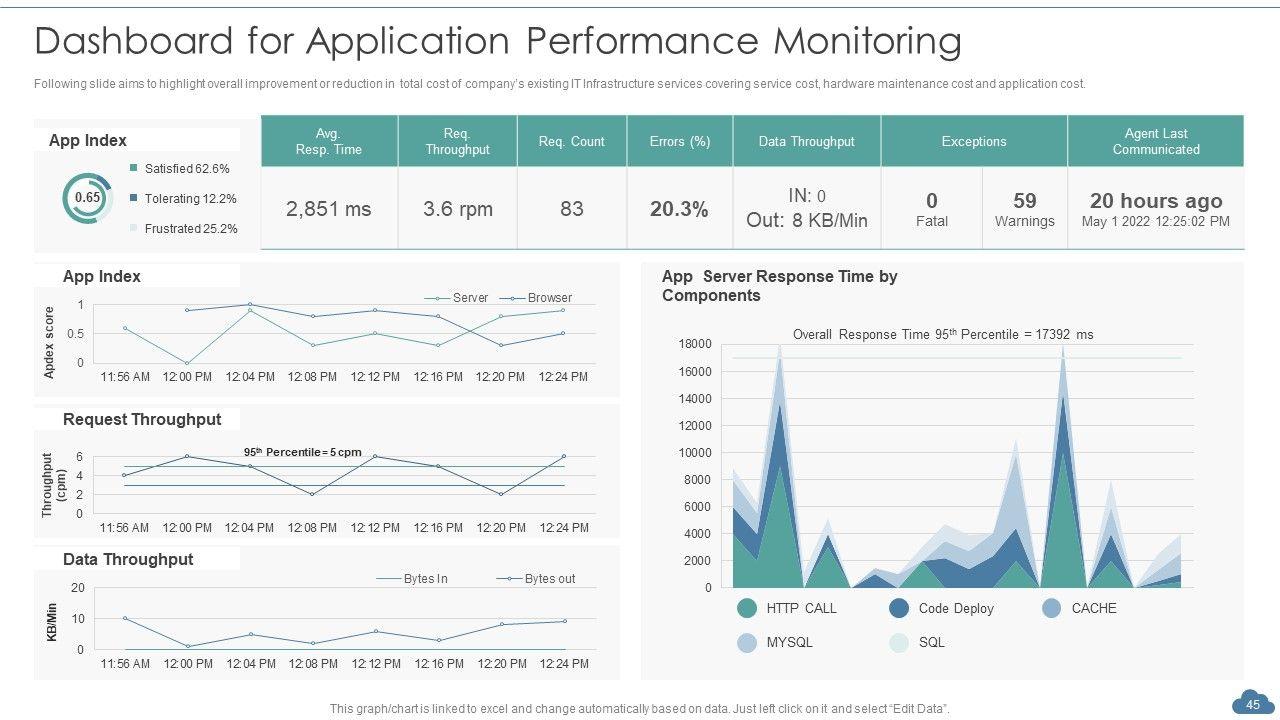Viewport: 1280px width, 720px height.
Task: Click the Request Throughput chart title
Action: pos(142,419)
